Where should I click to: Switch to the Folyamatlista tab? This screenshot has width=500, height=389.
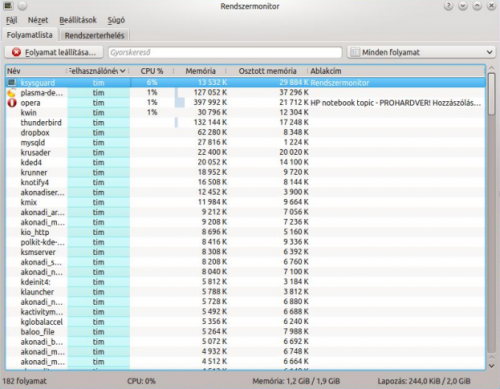pyautogui.click(x=30, y=35)
